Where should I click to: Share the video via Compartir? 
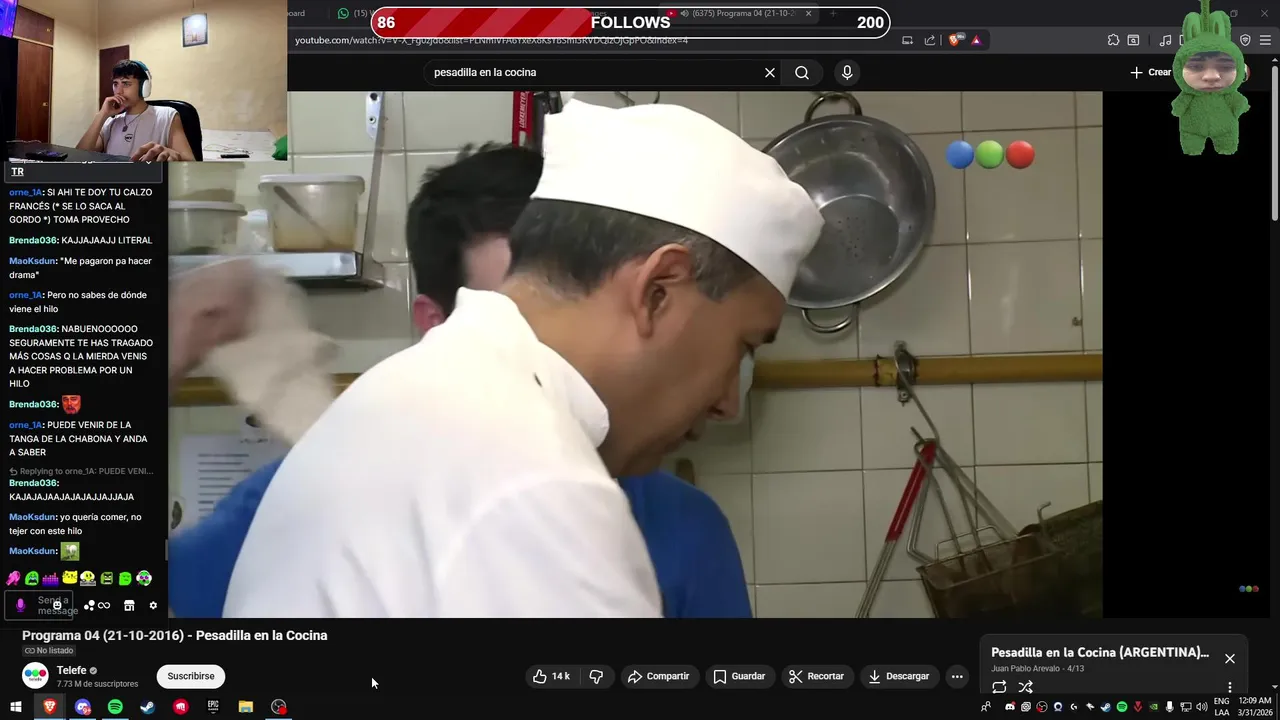tap(658, 677)
